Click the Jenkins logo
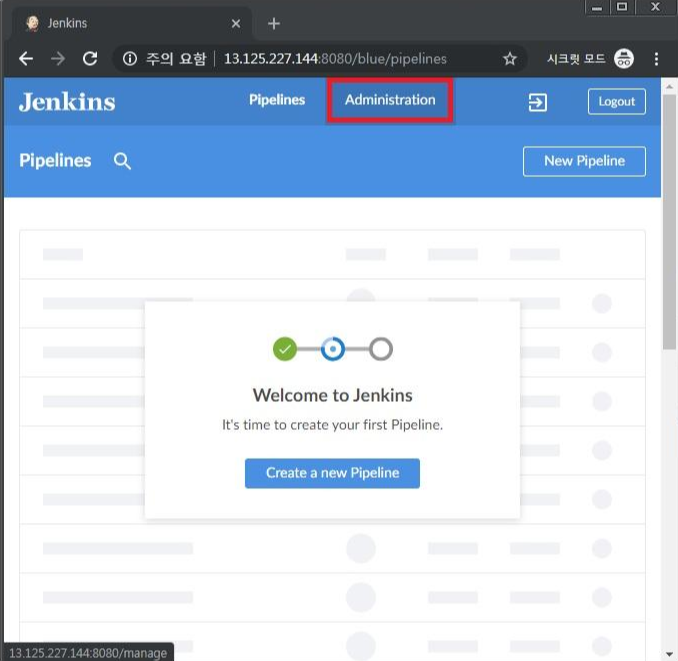The height and width of the screenshot is (661, 678). coord(67,102)
